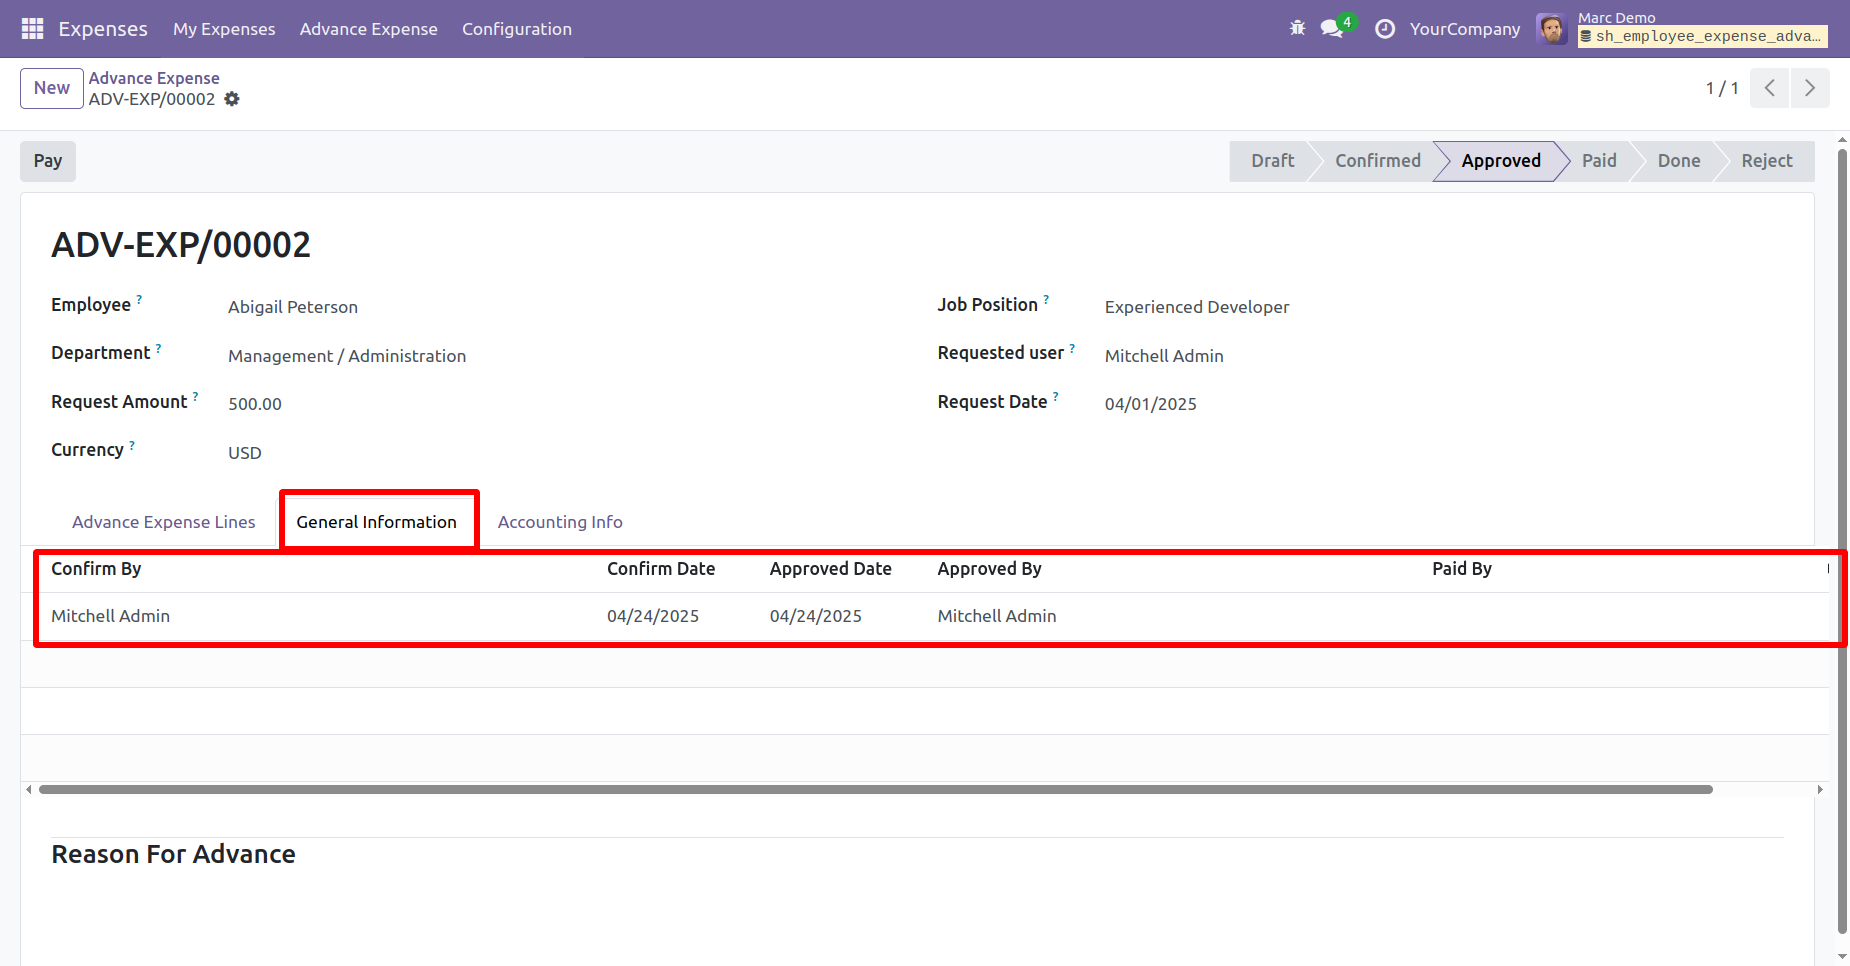Open the activities clock icon
1850x966 pixels.
click(1385, 29)
